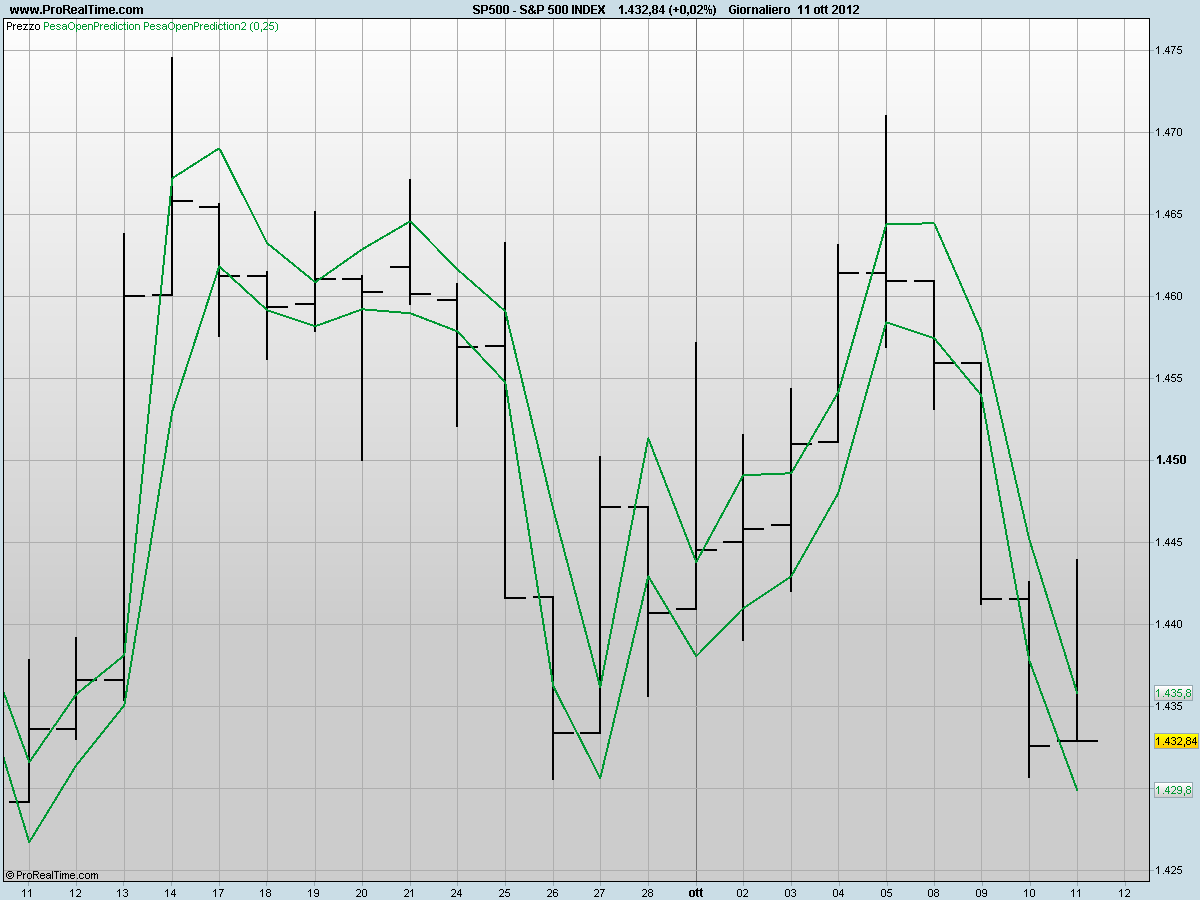This screenshot has height=900, width=1200.
Task: Click the 04 date axis label
Action: [x=838, y=891]
